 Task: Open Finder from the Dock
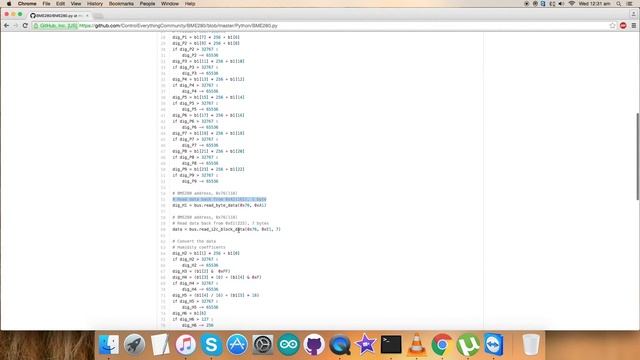point(109,345)
